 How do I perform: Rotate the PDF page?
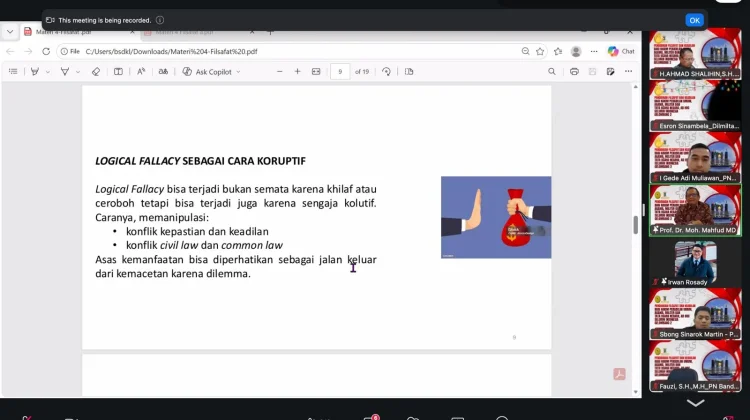point(386,71)
